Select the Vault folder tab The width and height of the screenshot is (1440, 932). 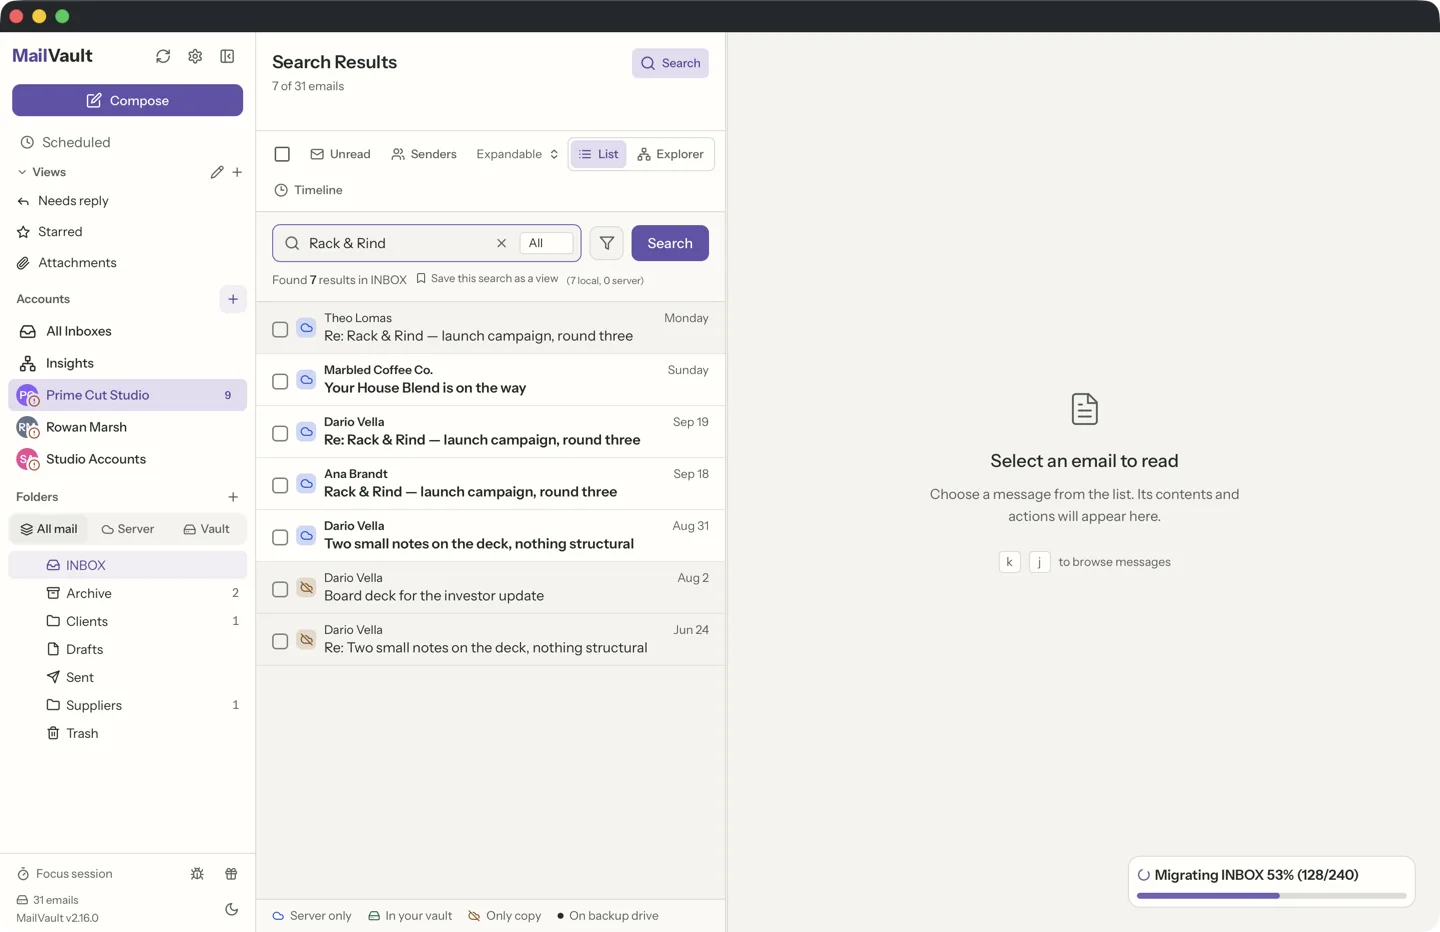[207, 529]
